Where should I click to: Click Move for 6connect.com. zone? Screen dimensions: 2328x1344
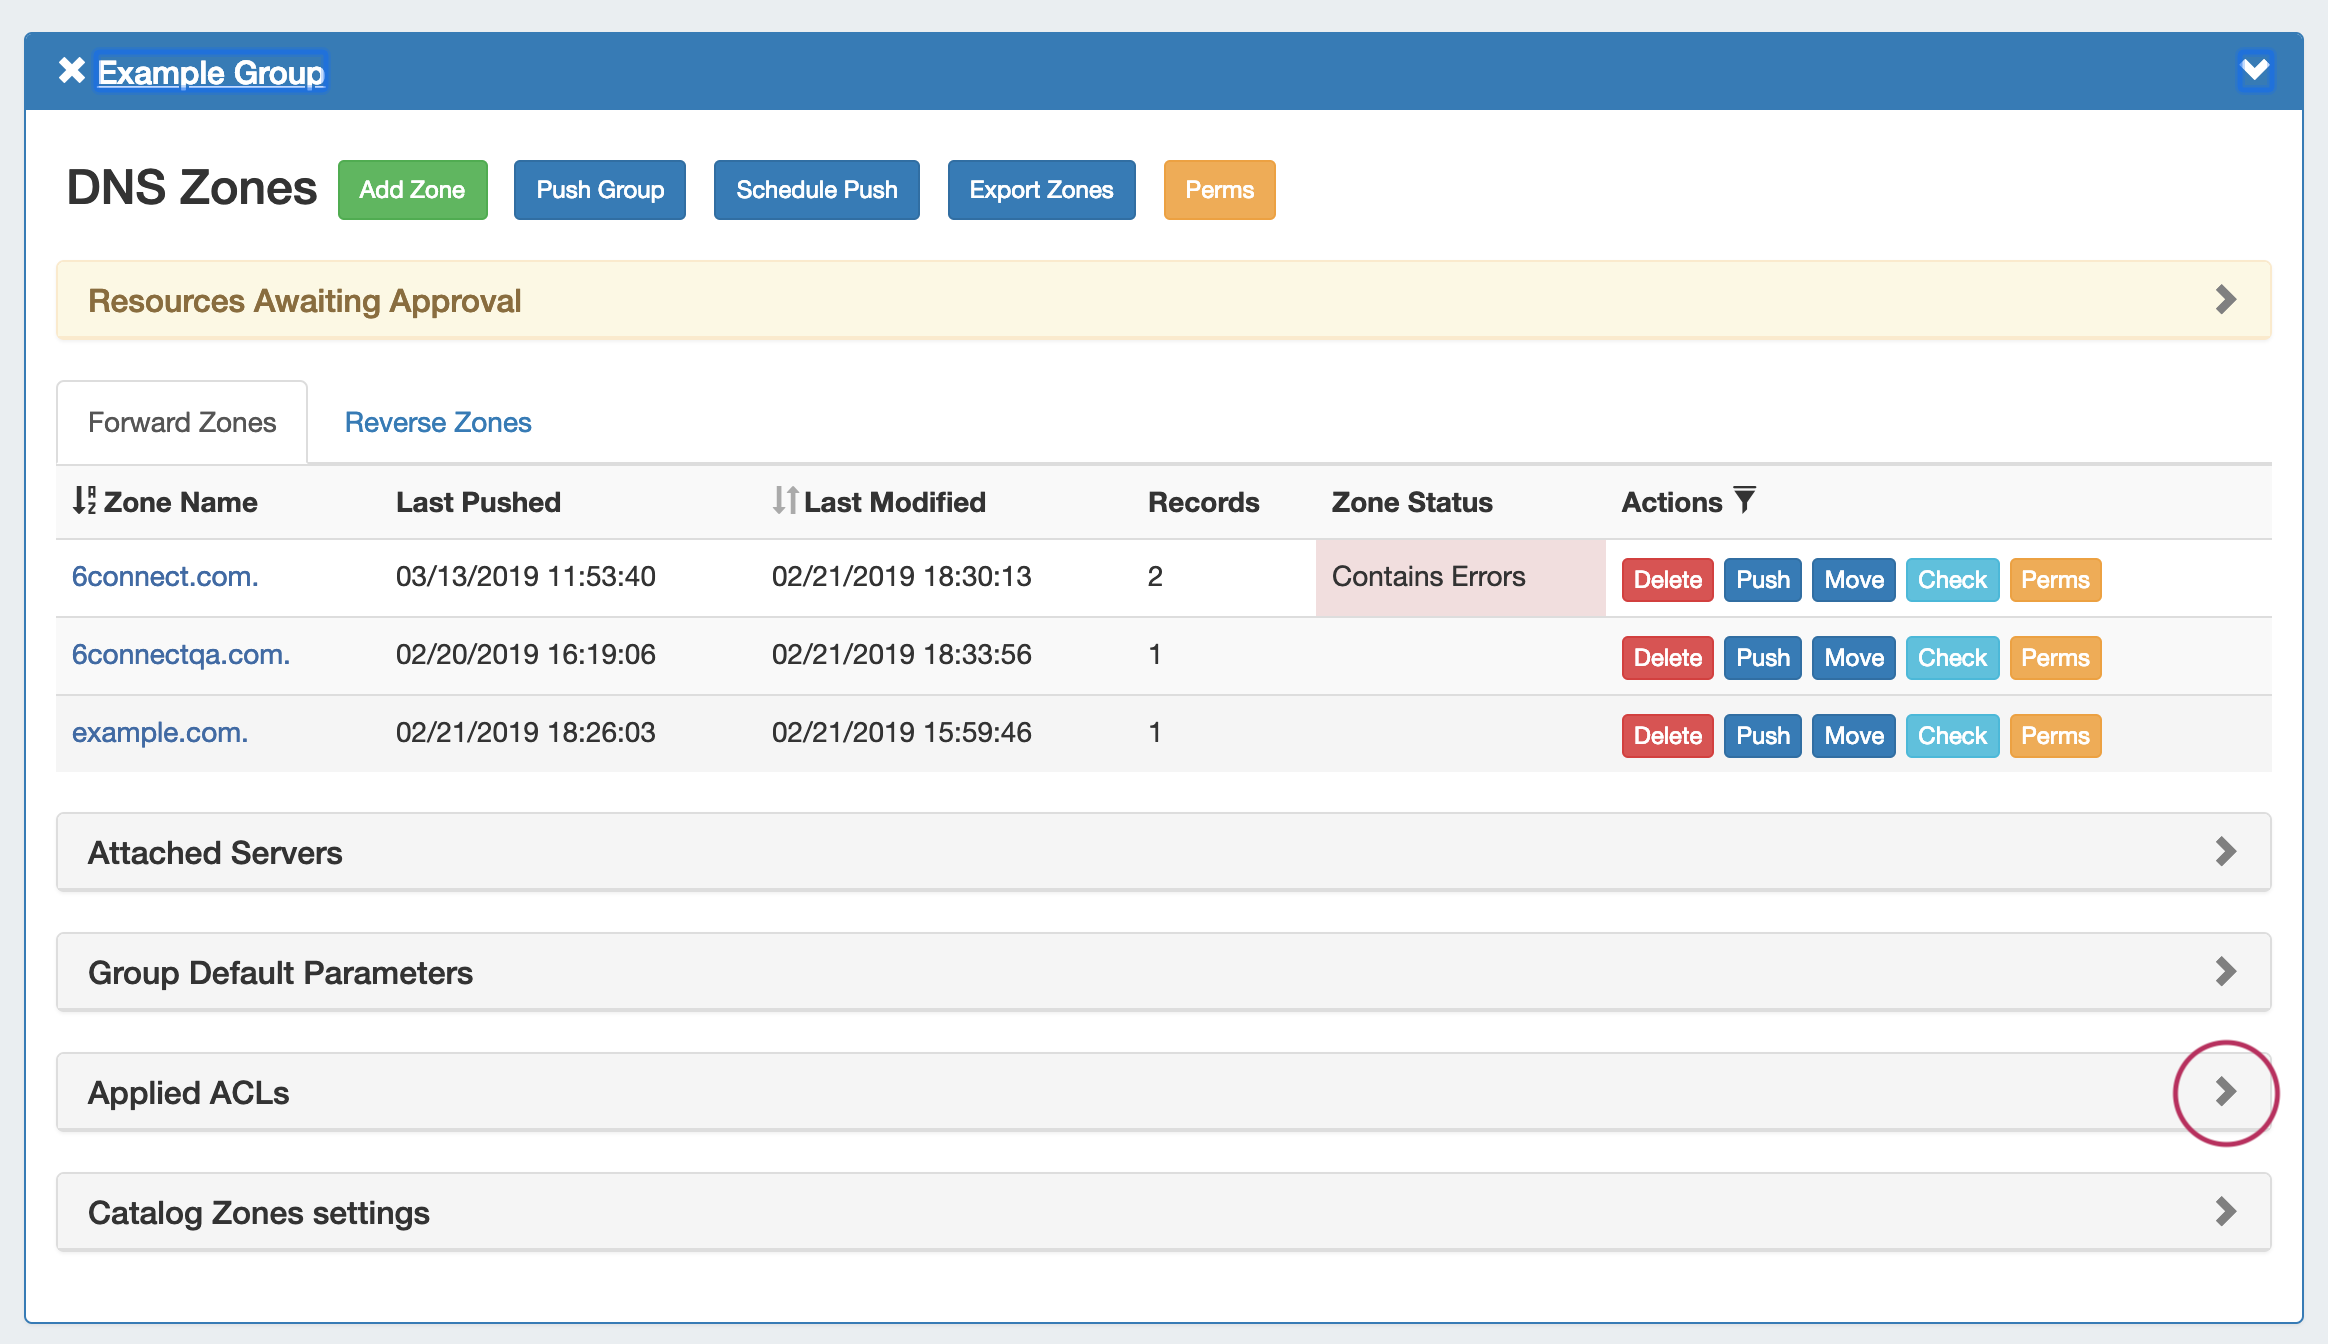[1853, 580]
